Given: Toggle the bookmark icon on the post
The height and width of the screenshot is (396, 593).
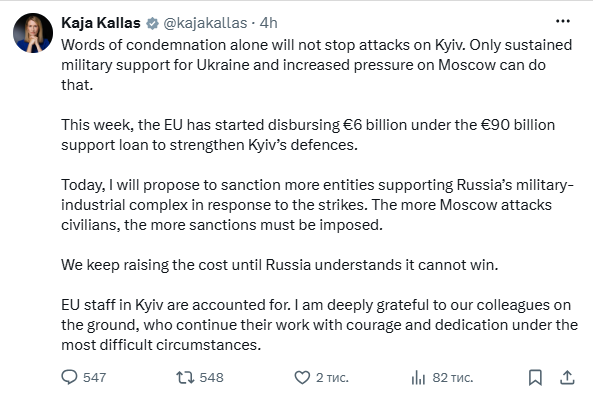Looking at the screenshot, I should [x=535, y=377].
